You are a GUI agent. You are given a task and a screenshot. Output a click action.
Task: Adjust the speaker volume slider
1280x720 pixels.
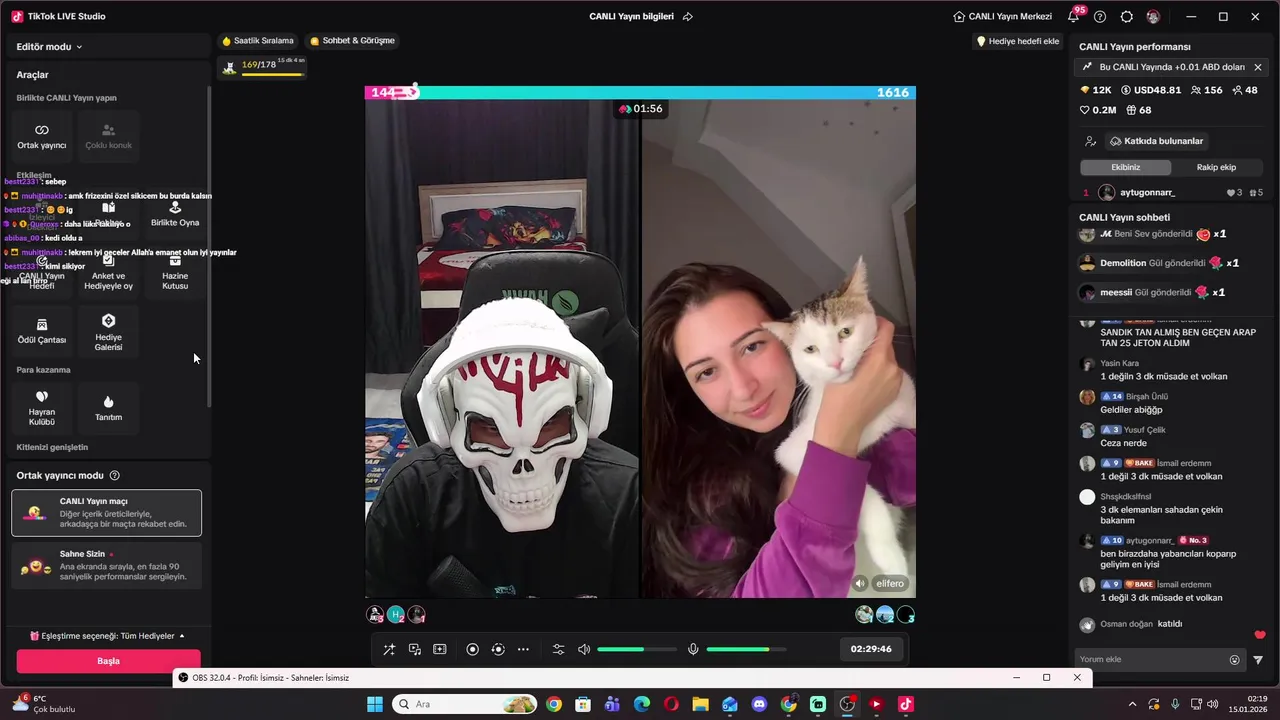(637, 650)
